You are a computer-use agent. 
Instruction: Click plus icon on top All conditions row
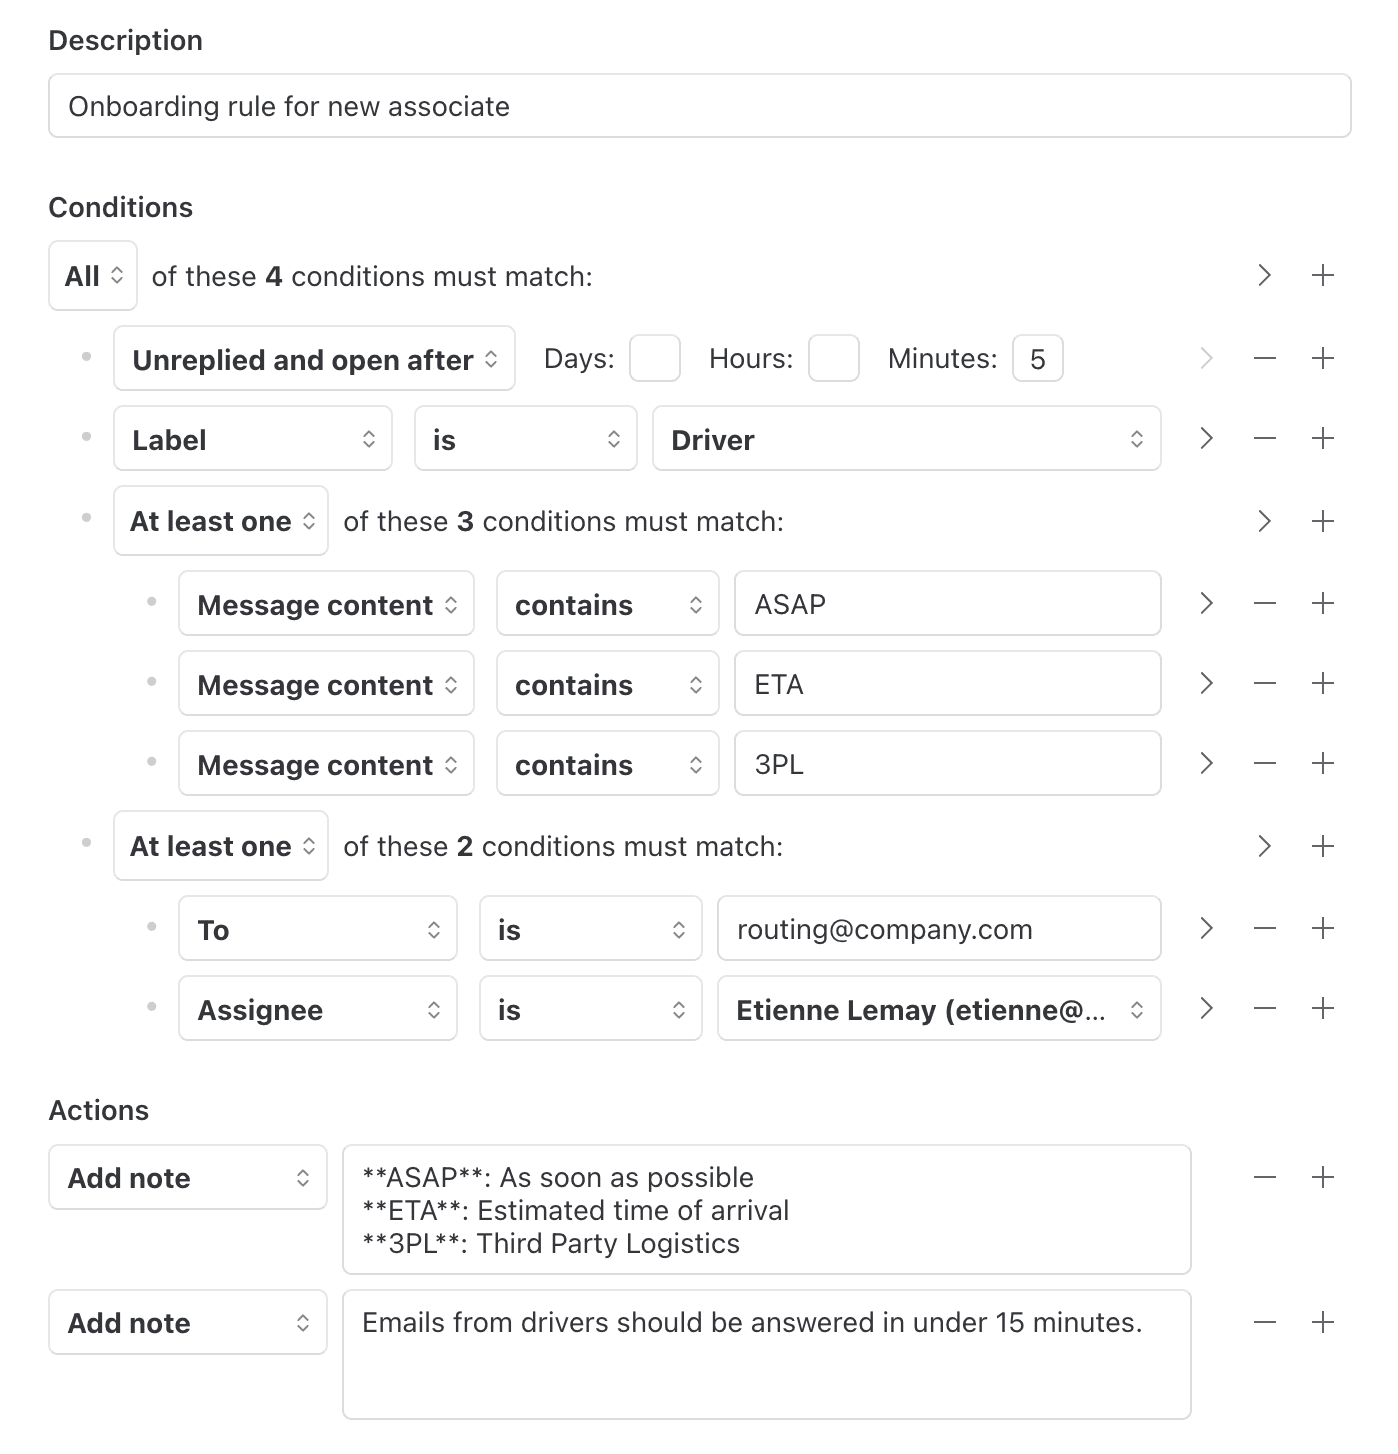tap(1323, 275)
